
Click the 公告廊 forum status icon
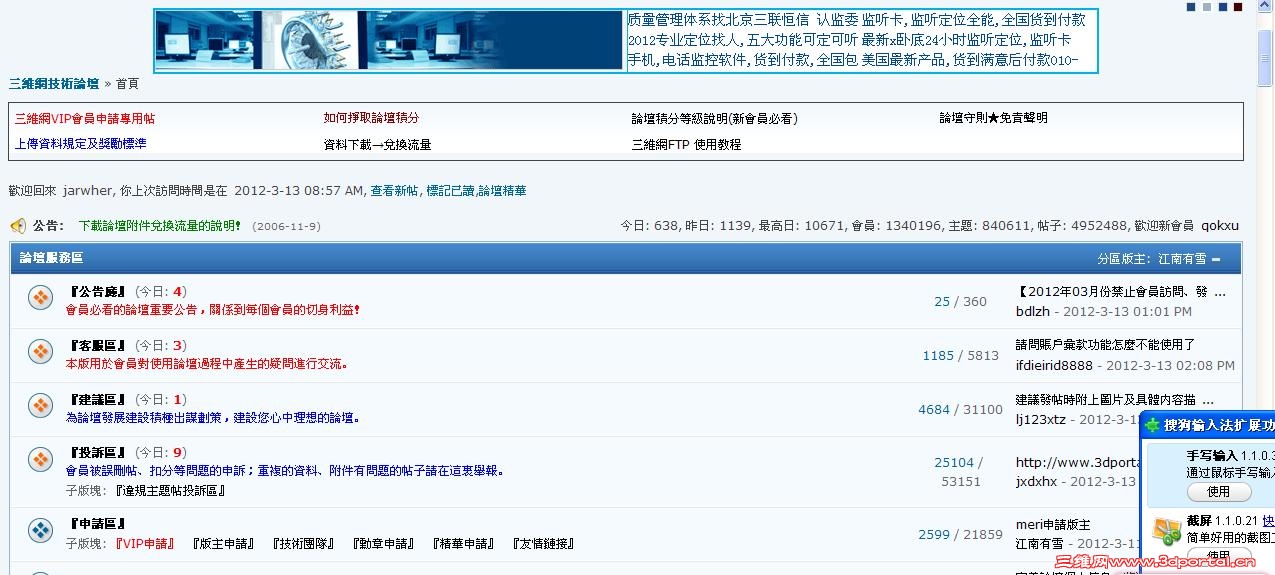(x=40, y=298)
